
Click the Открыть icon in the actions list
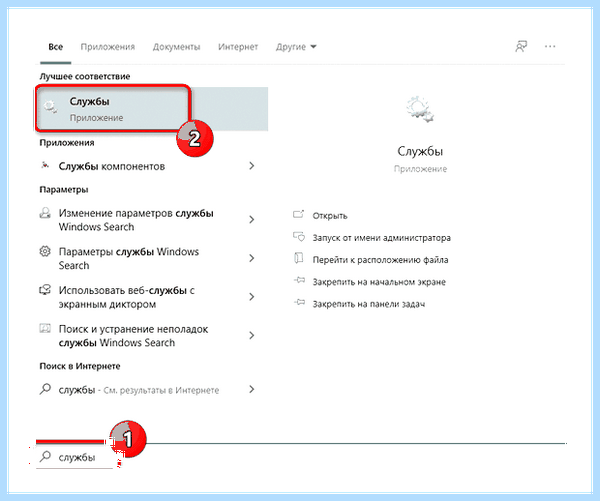pyautogui.click(x=298, y=214)
